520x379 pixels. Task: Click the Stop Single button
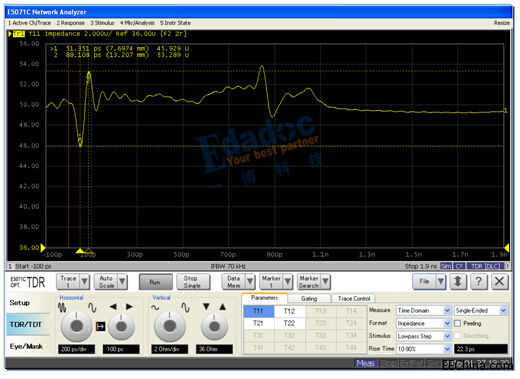193,282
